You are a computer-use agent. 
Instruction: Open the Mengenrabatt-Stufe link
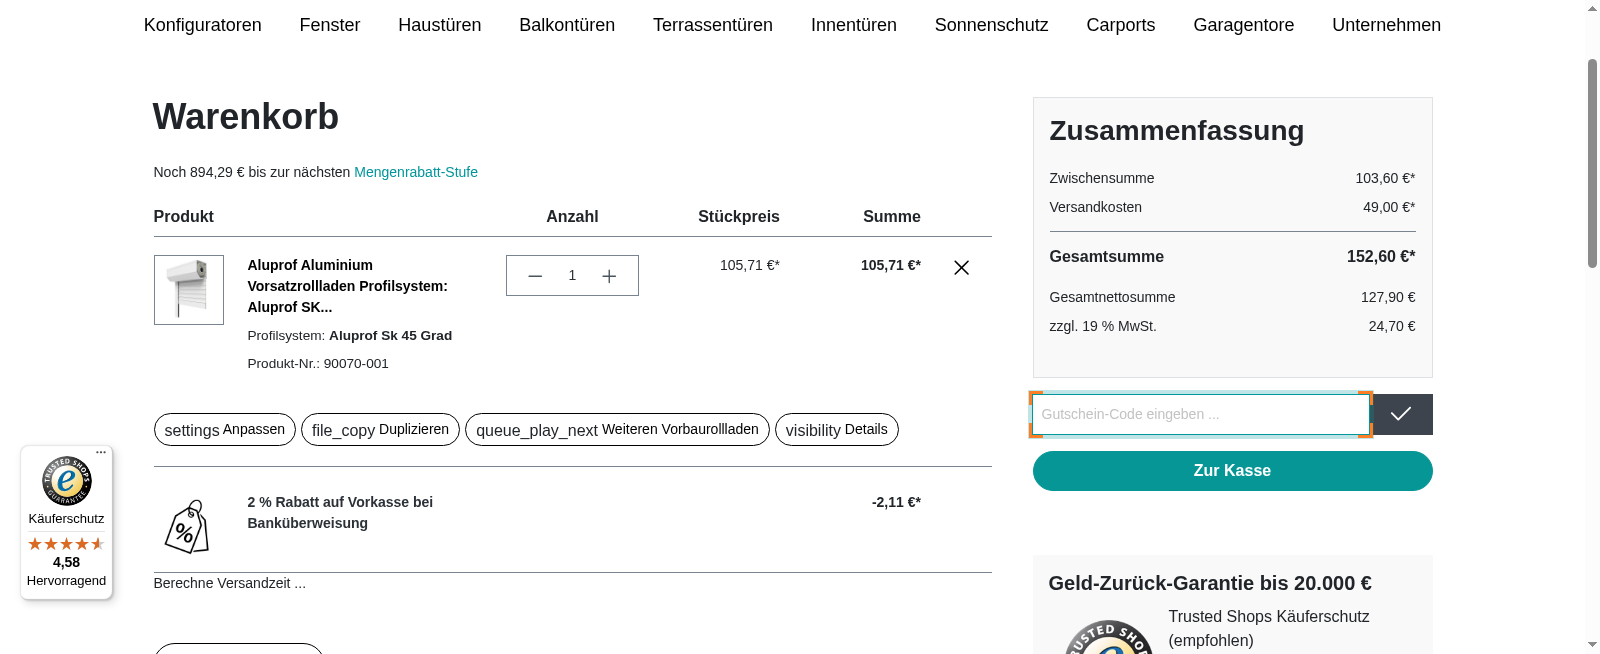[x=416, y=172]
